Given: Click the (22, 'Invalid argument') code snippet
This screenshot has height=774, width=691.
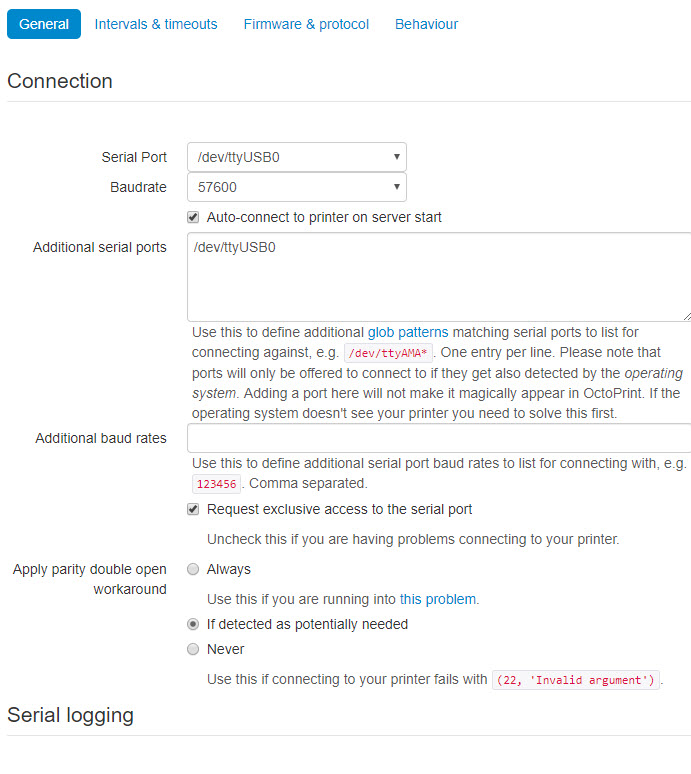Looking at the screenshot, I should [x=576, y=680].
